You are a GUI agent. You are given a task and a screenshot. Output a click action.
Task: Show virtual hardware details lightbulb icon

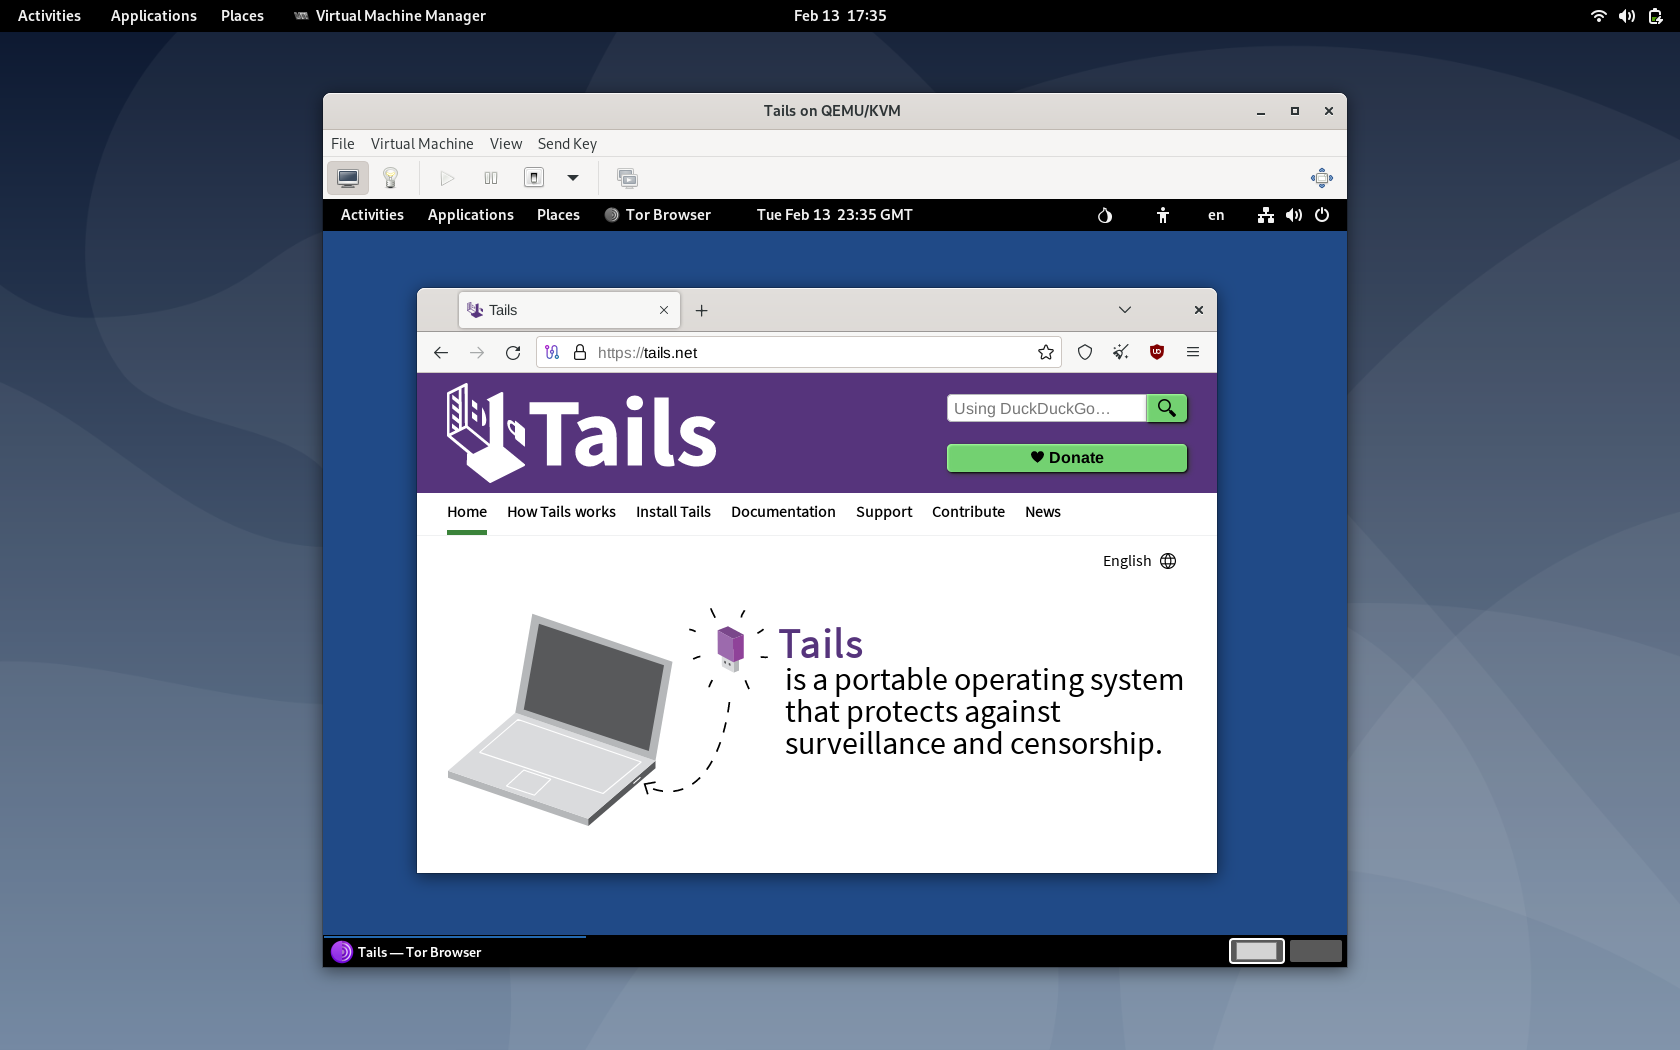391,178
